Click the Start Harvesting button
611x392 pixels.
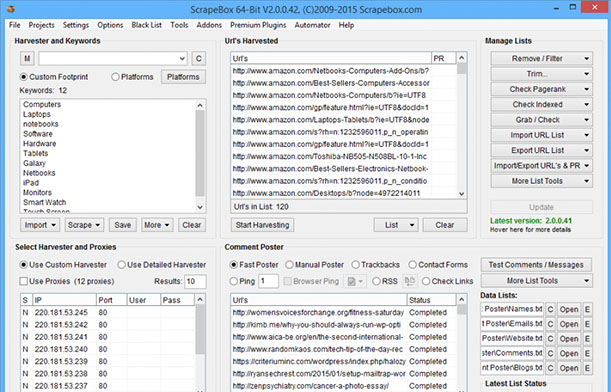click(262, 225)
